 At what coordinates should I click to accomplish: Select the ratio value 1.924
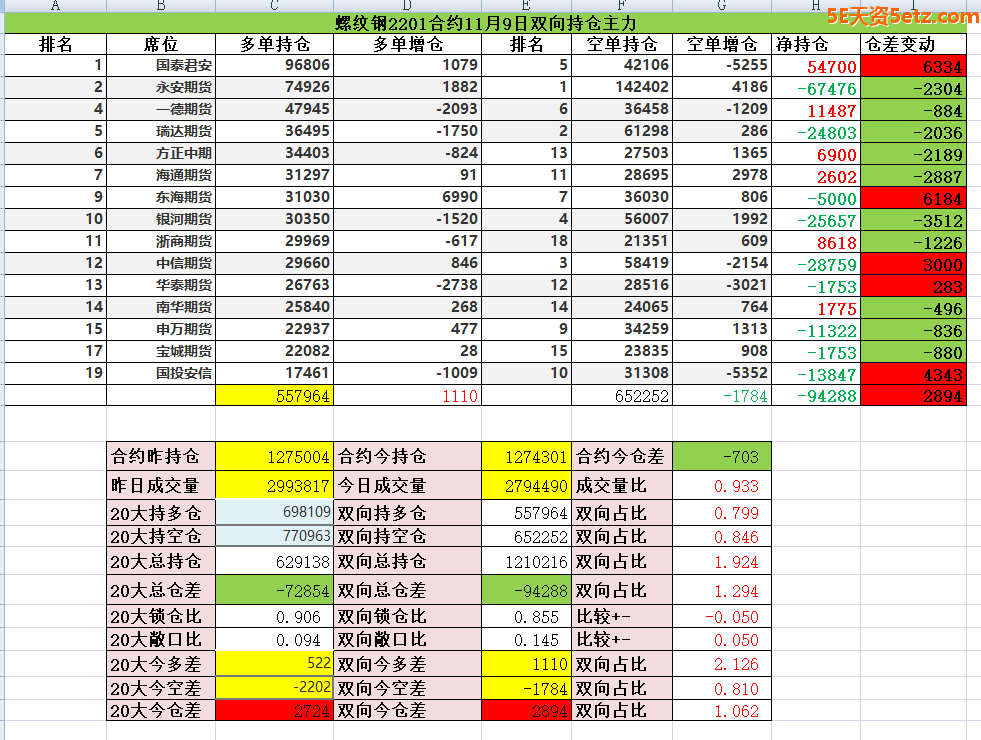(x=722, y=561)
